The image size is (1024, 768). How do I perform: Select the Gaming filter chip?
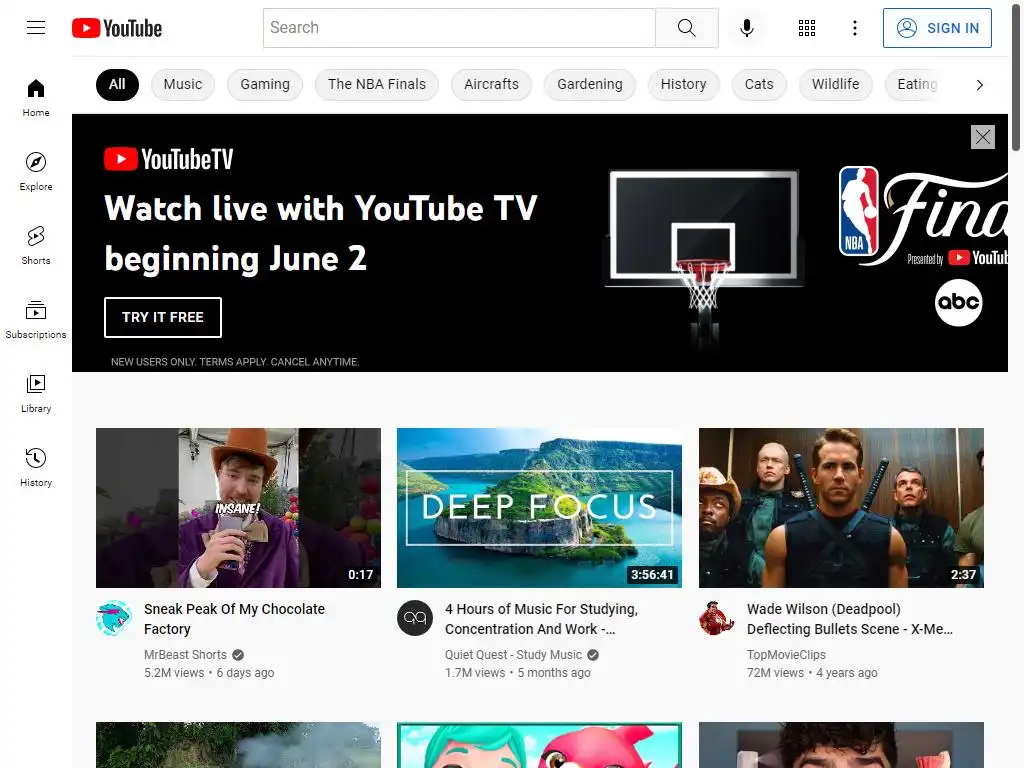[x=265, y=85]
